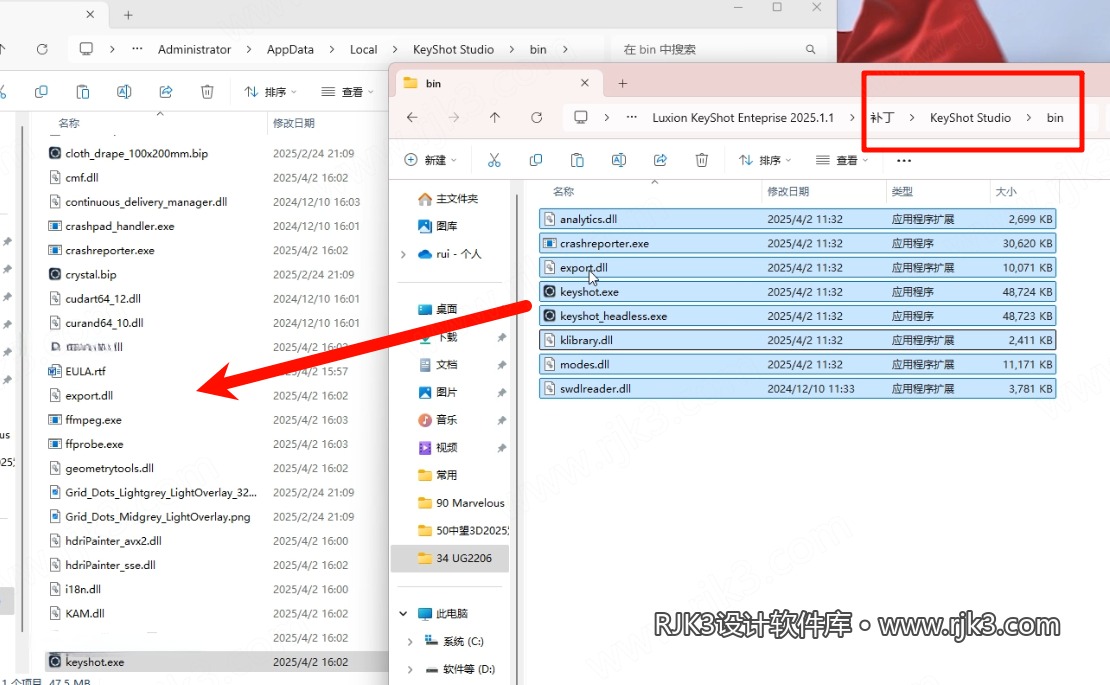The height and width of the screenshot is (685, 1110).
Task: Click the Copy icon in back window toolbar
Action: coord(41,92)
